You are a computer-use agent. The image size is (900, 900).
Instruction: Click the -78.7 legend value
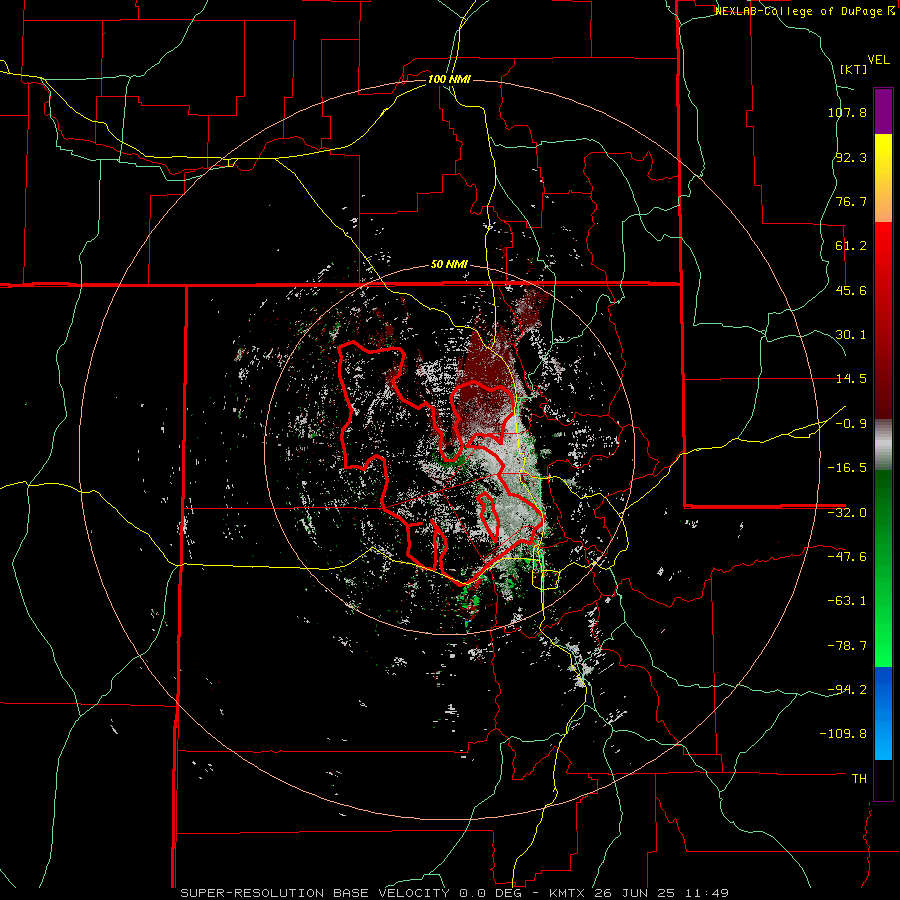click(x=847, y=646)
